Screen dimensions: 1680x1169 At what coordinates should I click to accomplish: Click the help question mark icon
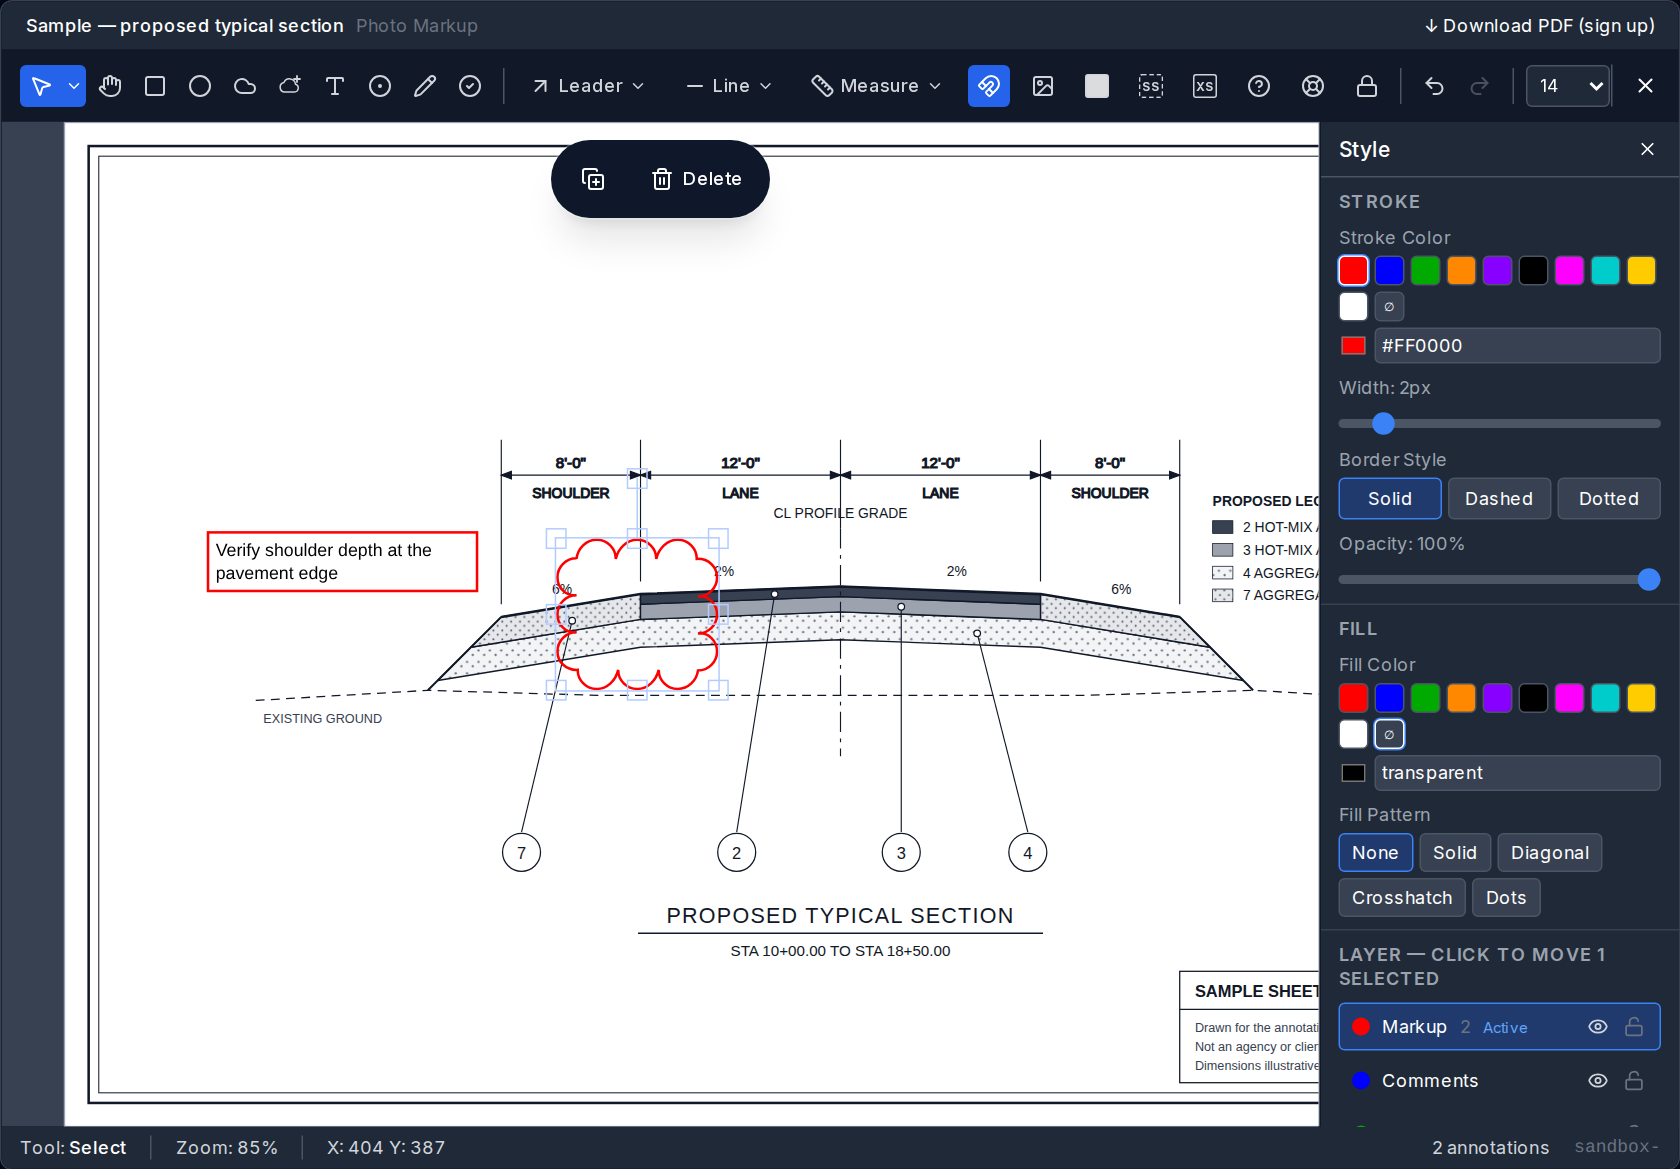click(x=1259, y=86)
